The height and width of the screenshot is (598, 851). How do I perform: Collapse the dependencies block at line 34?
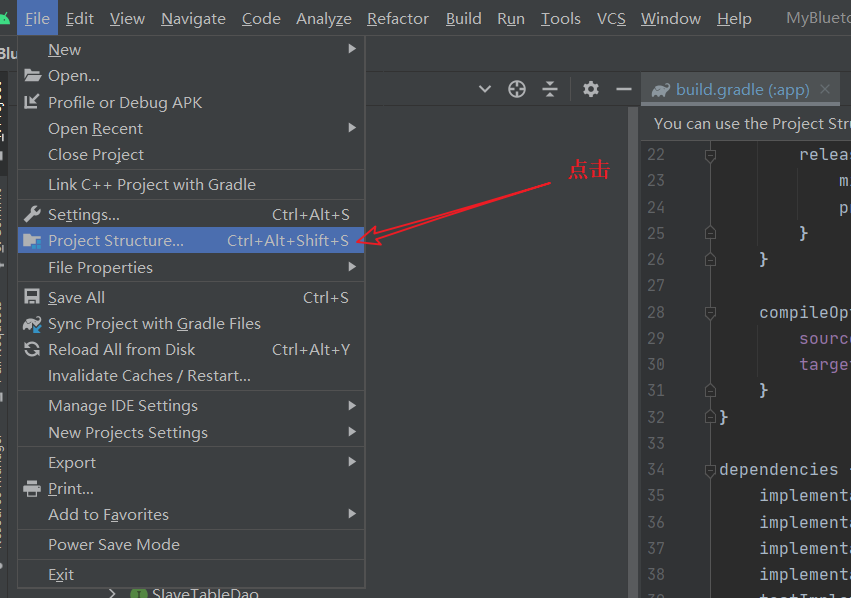[x=710, y=470]
